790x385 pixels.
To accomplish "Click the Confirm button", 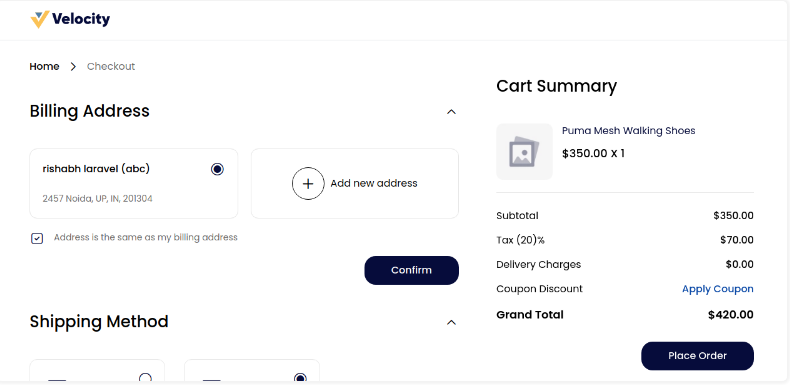I will click(x=412, y=271).
